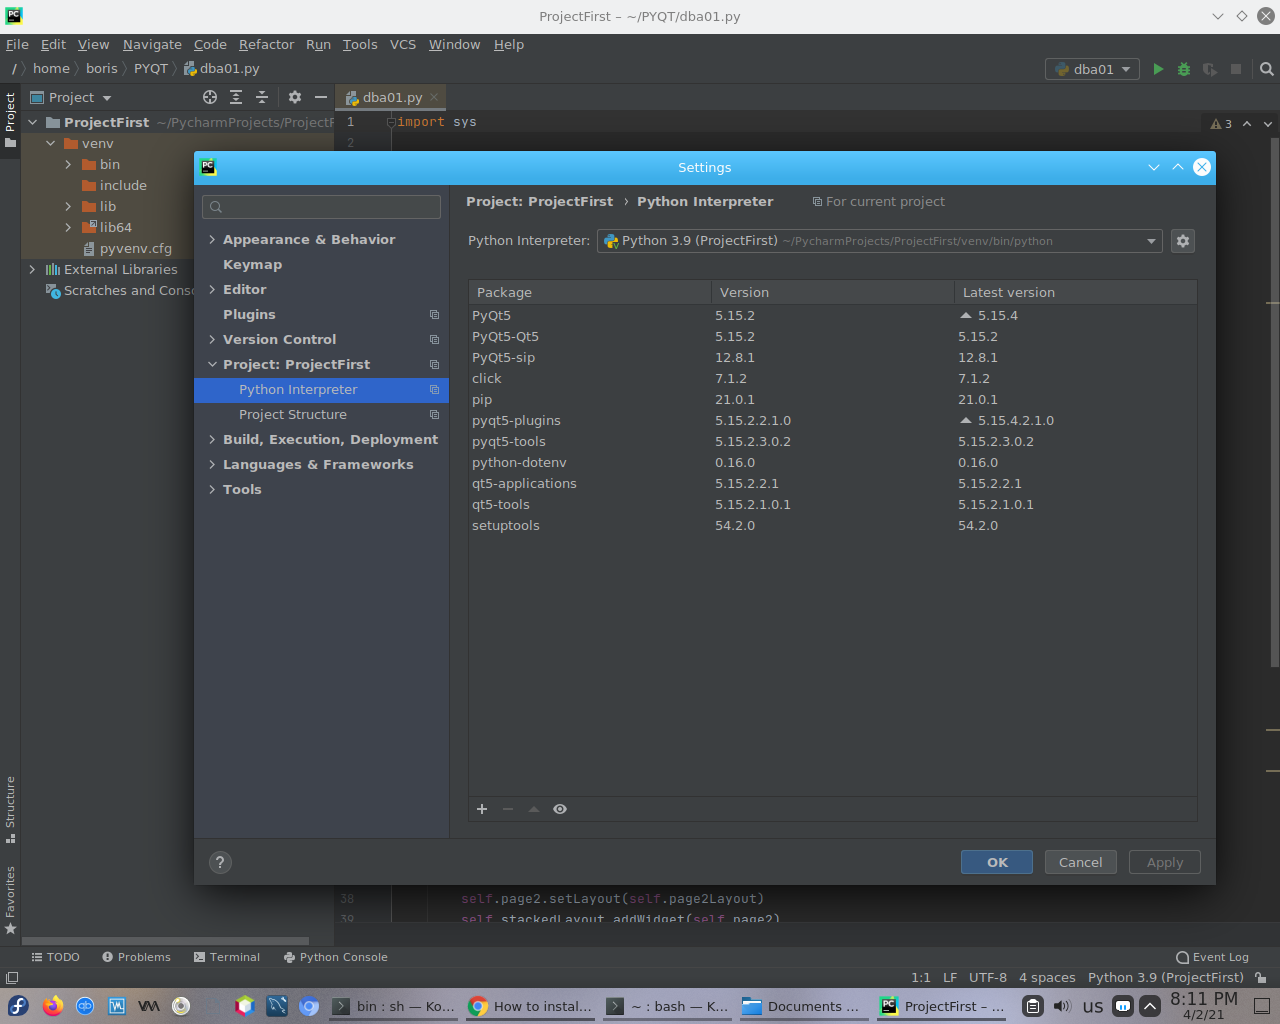Click Expand All icon in Project panel

pos(236,97)
